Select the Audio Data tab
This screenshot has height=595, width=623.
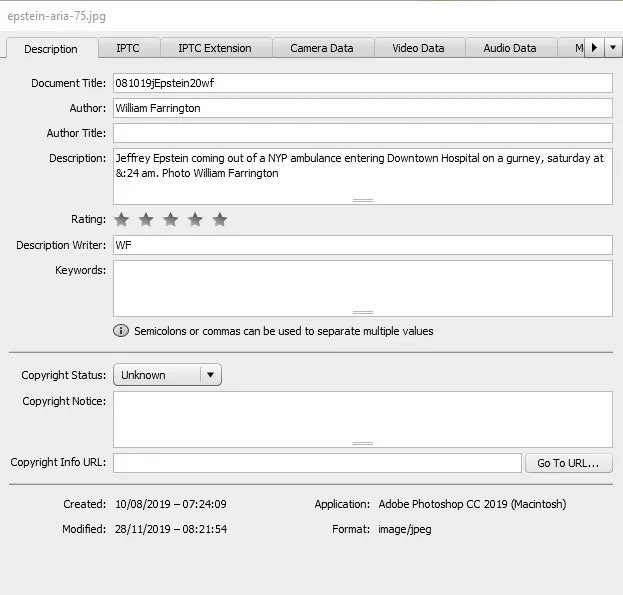(510, 48)
